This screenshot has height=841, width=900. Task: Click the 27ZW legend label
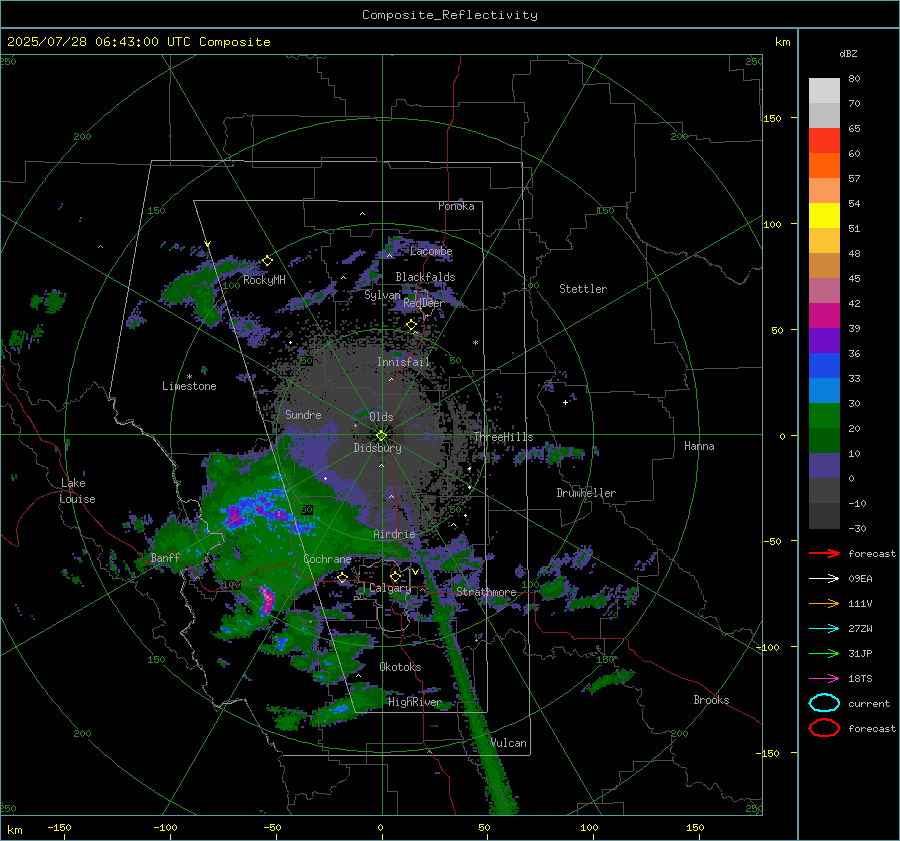click(x=860, y=629)
